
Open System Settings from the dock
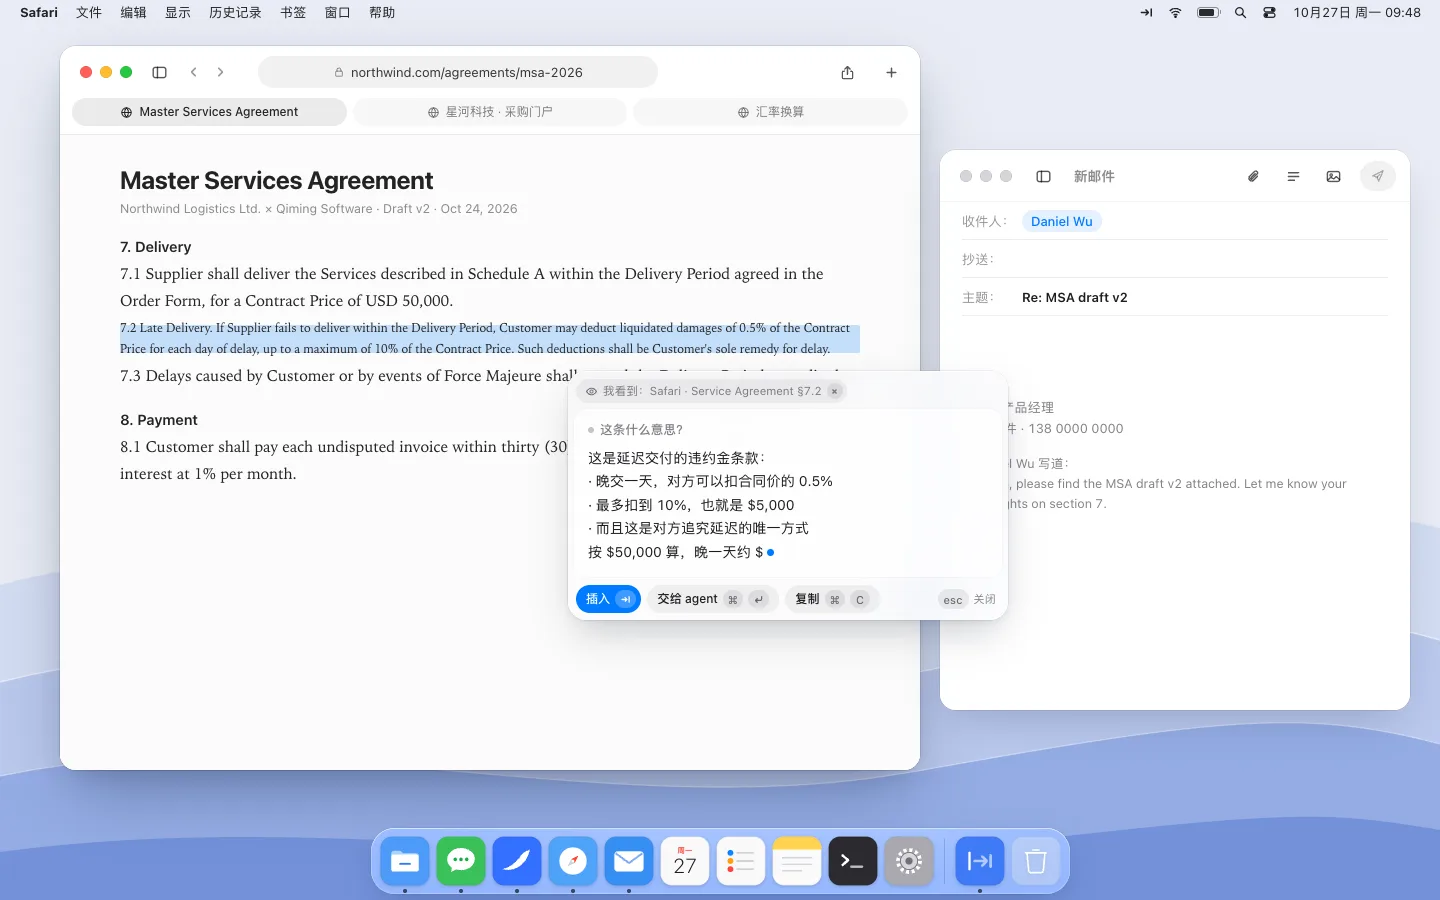[x=909, y=861]
